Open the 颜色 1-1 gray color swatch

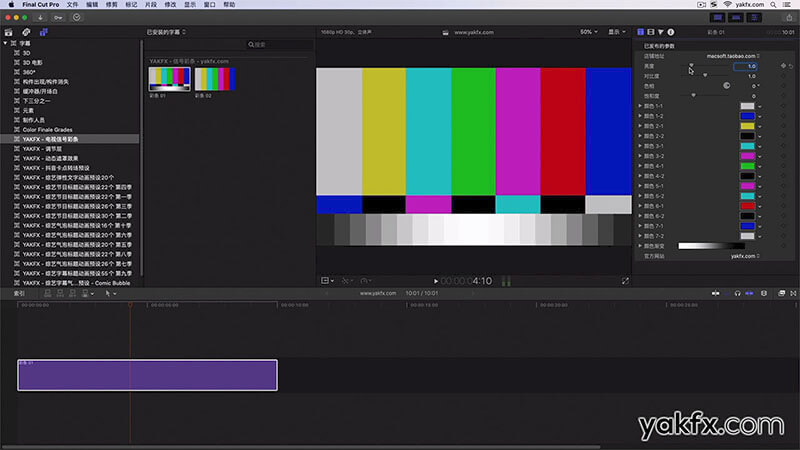click(x=747, y=106)
